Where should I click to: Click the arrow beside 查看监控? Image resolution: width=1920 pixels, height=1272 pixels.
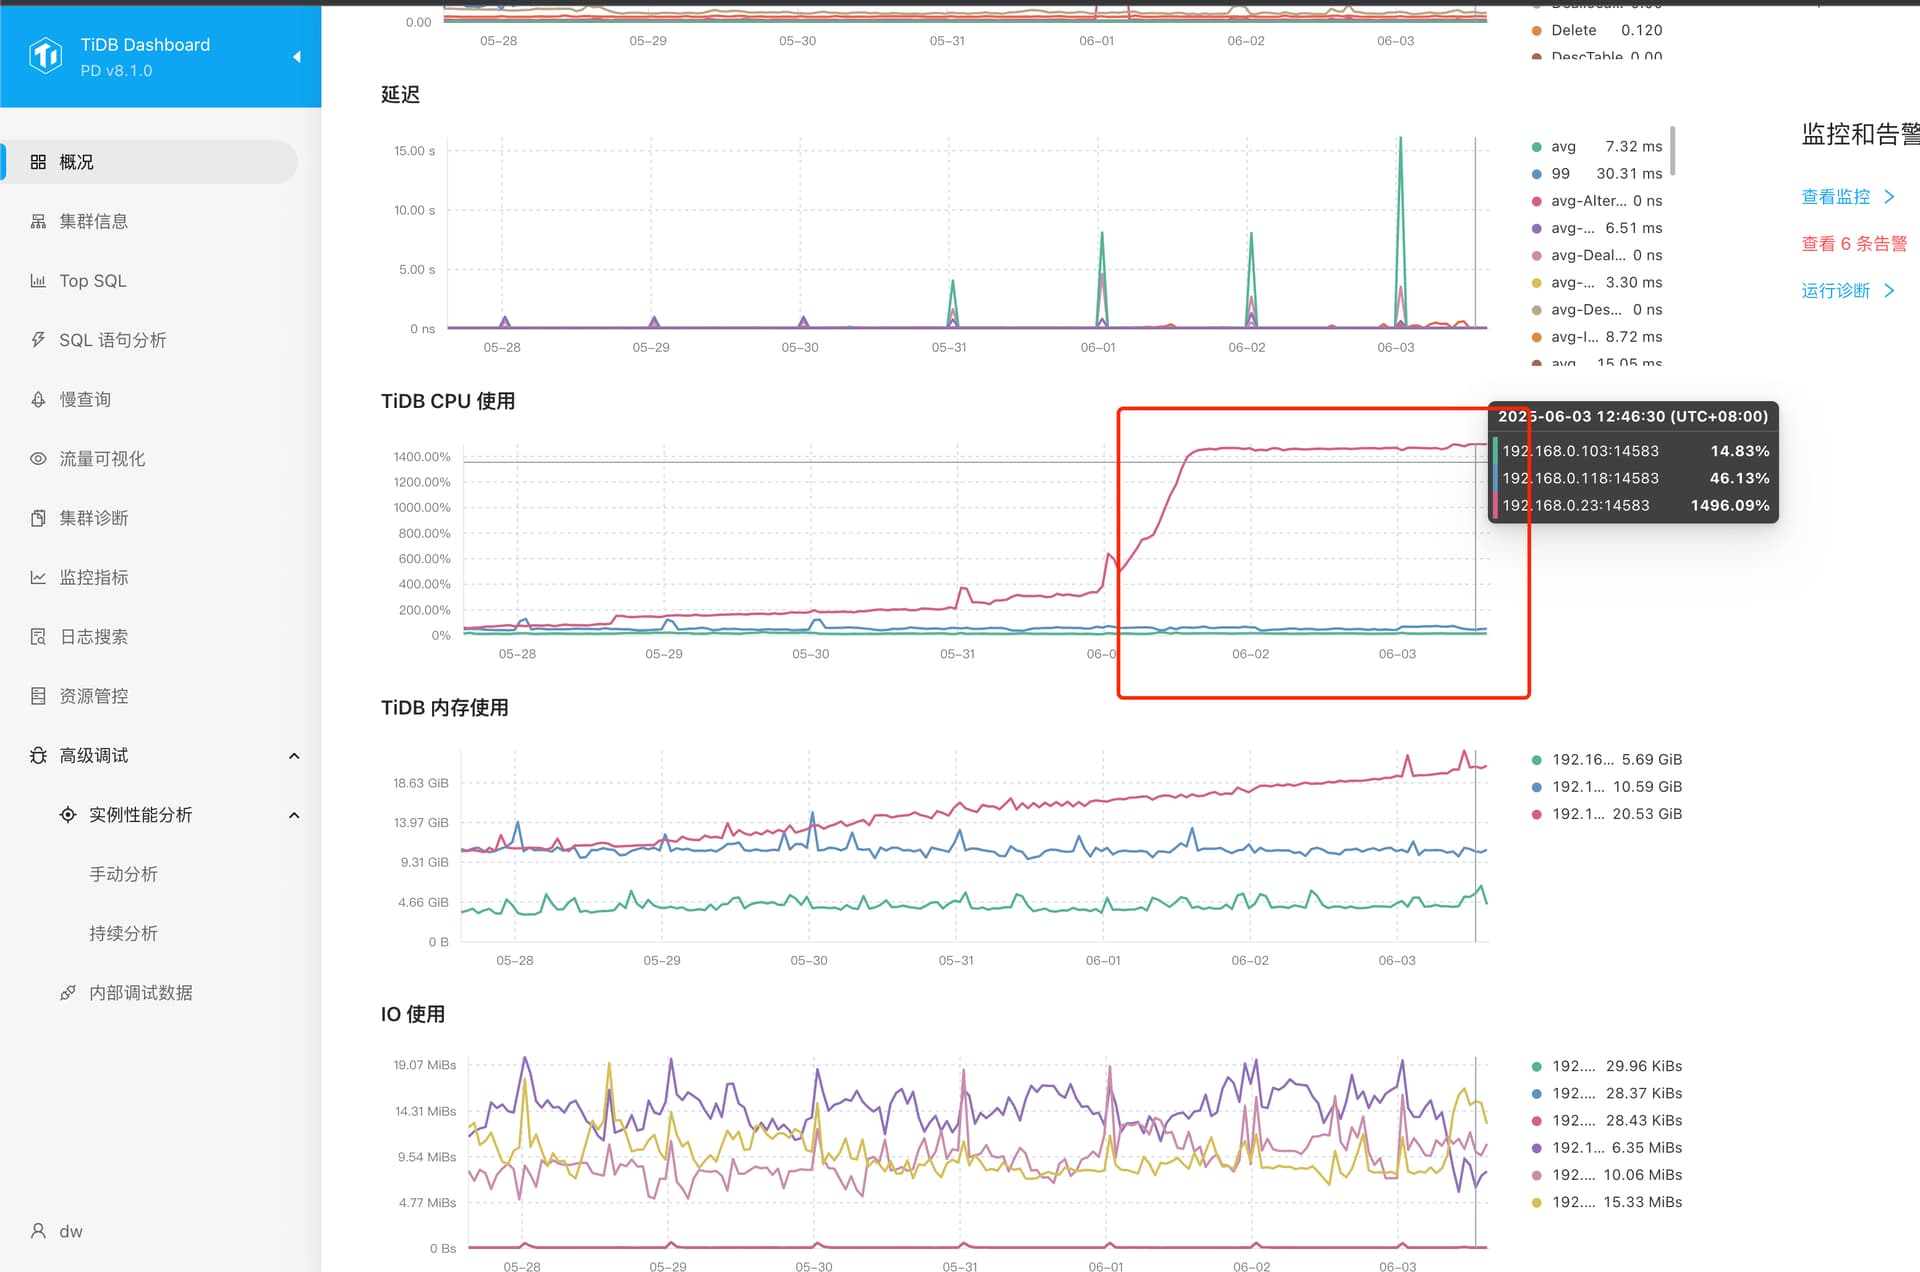pyautogui.click(x=1889, y=197)
